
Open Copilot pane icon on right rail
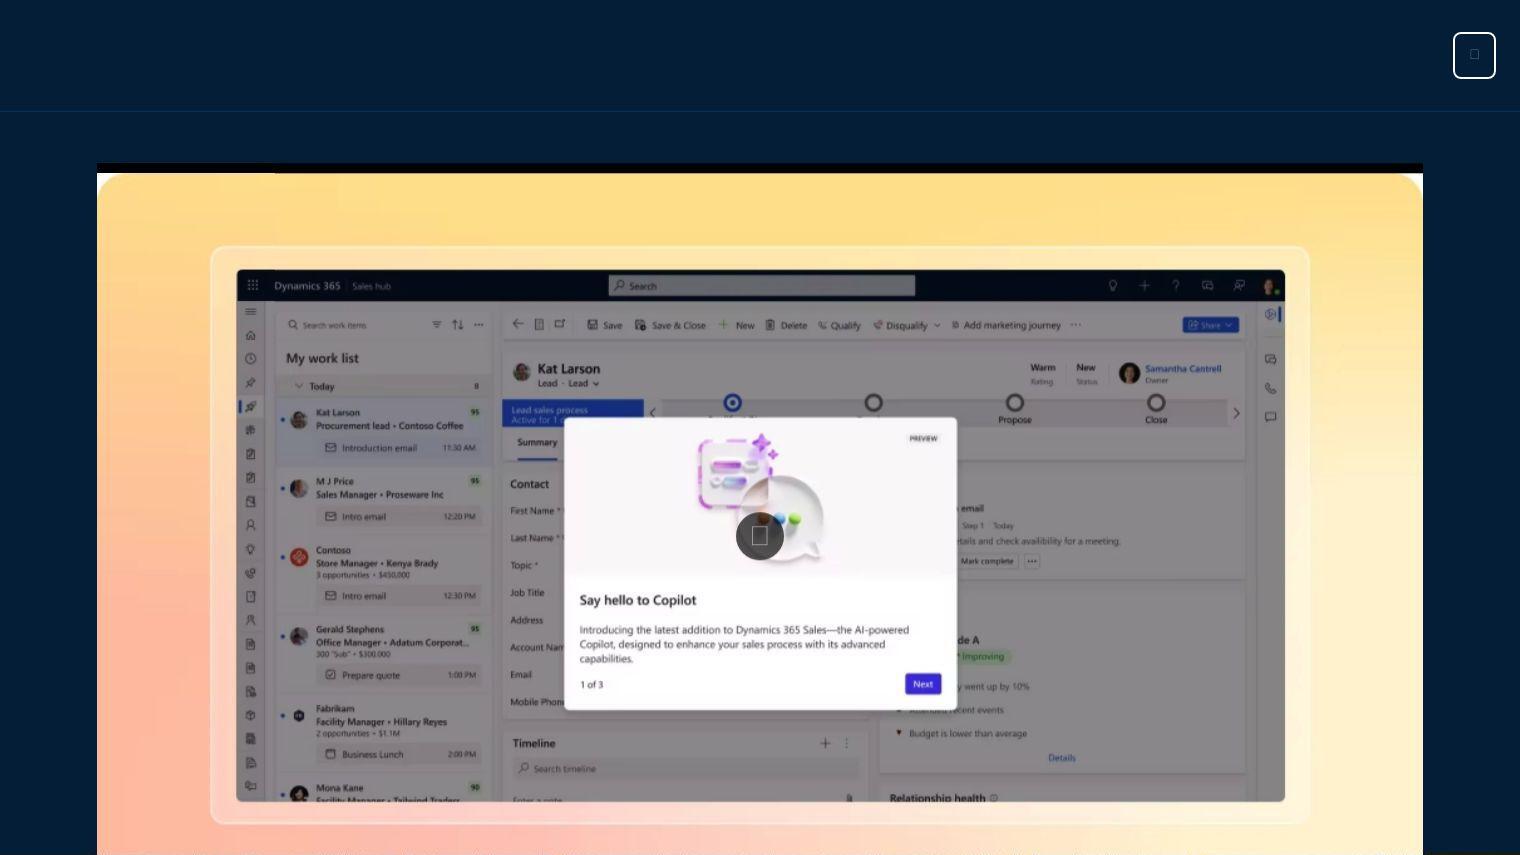point(1271,314)
